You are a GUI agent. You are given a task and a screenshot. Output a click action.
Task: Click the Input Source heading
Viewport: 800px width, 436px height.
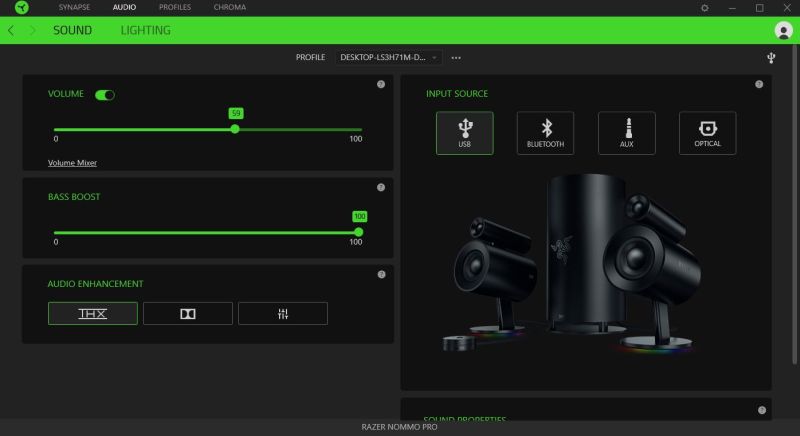(457, 94)
